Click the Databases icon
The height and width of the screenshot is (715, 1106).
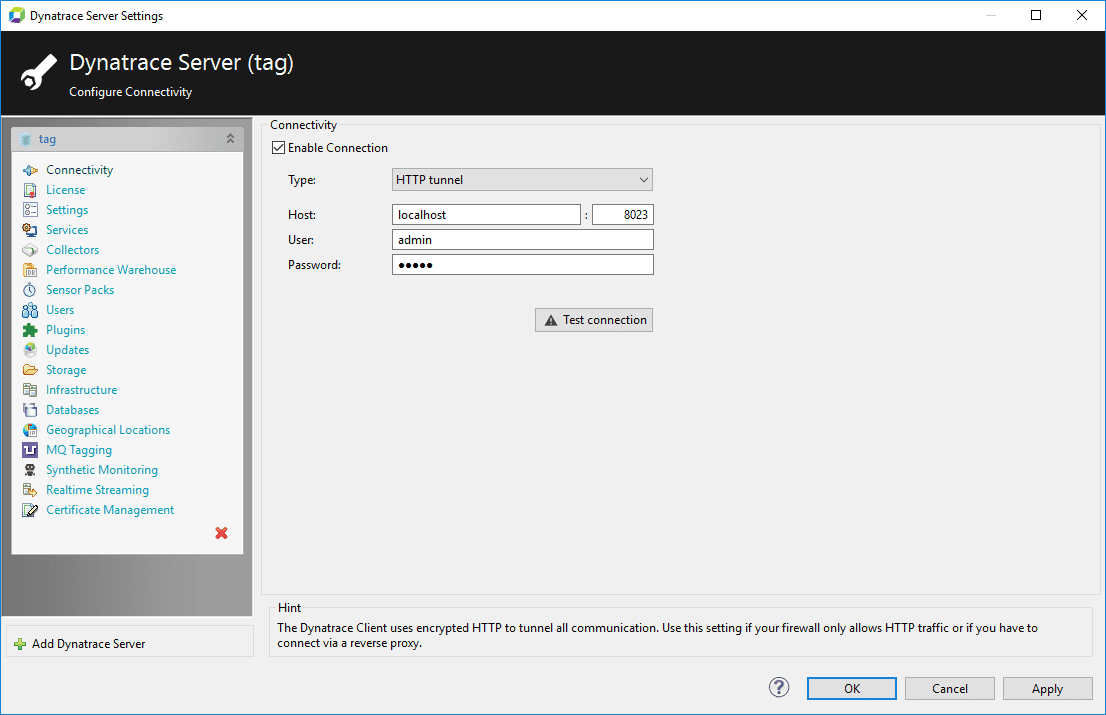[30, 410]
